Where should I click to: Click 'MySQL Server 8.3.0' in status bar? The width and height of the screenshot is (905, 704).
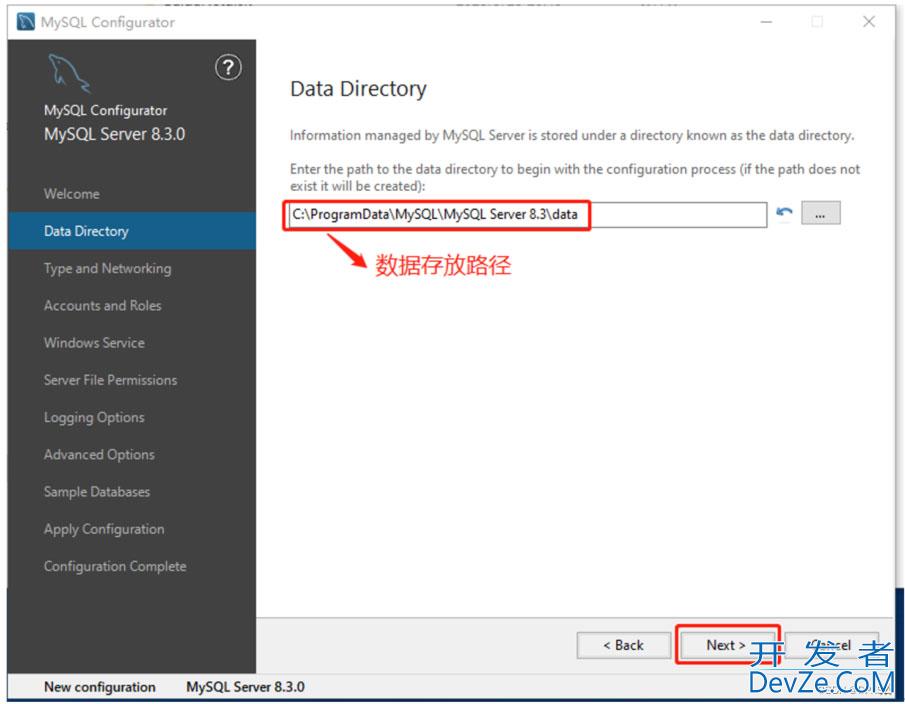[245, 687]
